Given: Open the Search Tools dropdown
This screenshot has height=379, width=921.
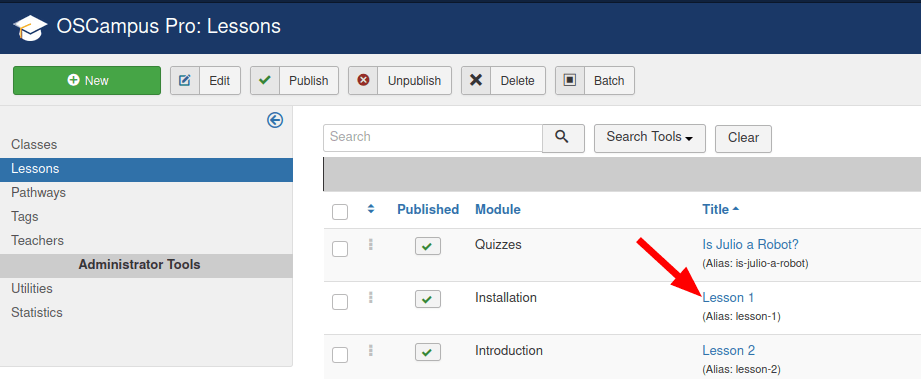Looking at the screenshot, I should point(650,138).
